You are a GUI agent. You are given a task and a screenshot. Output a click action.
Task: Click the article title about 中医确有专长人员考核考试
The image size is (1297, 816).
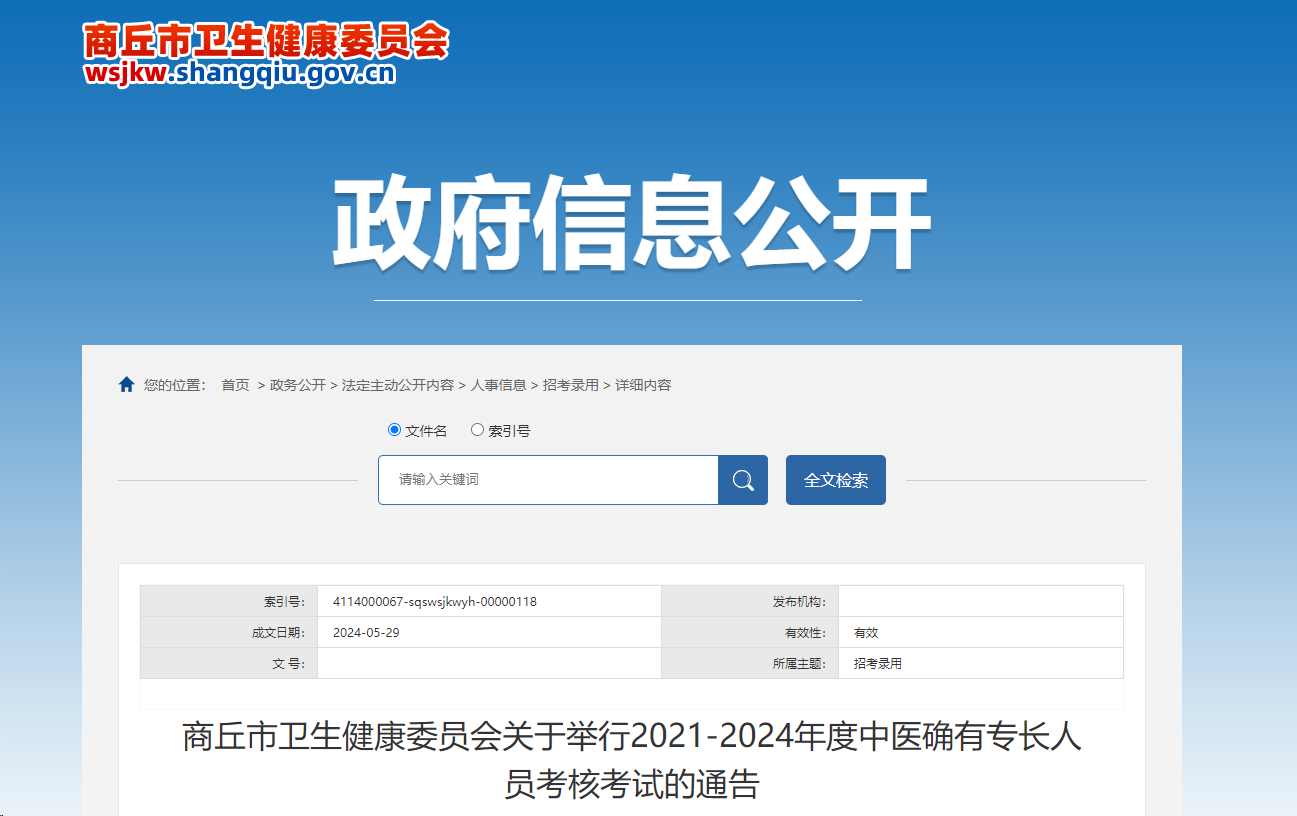(x=632, y=761)
